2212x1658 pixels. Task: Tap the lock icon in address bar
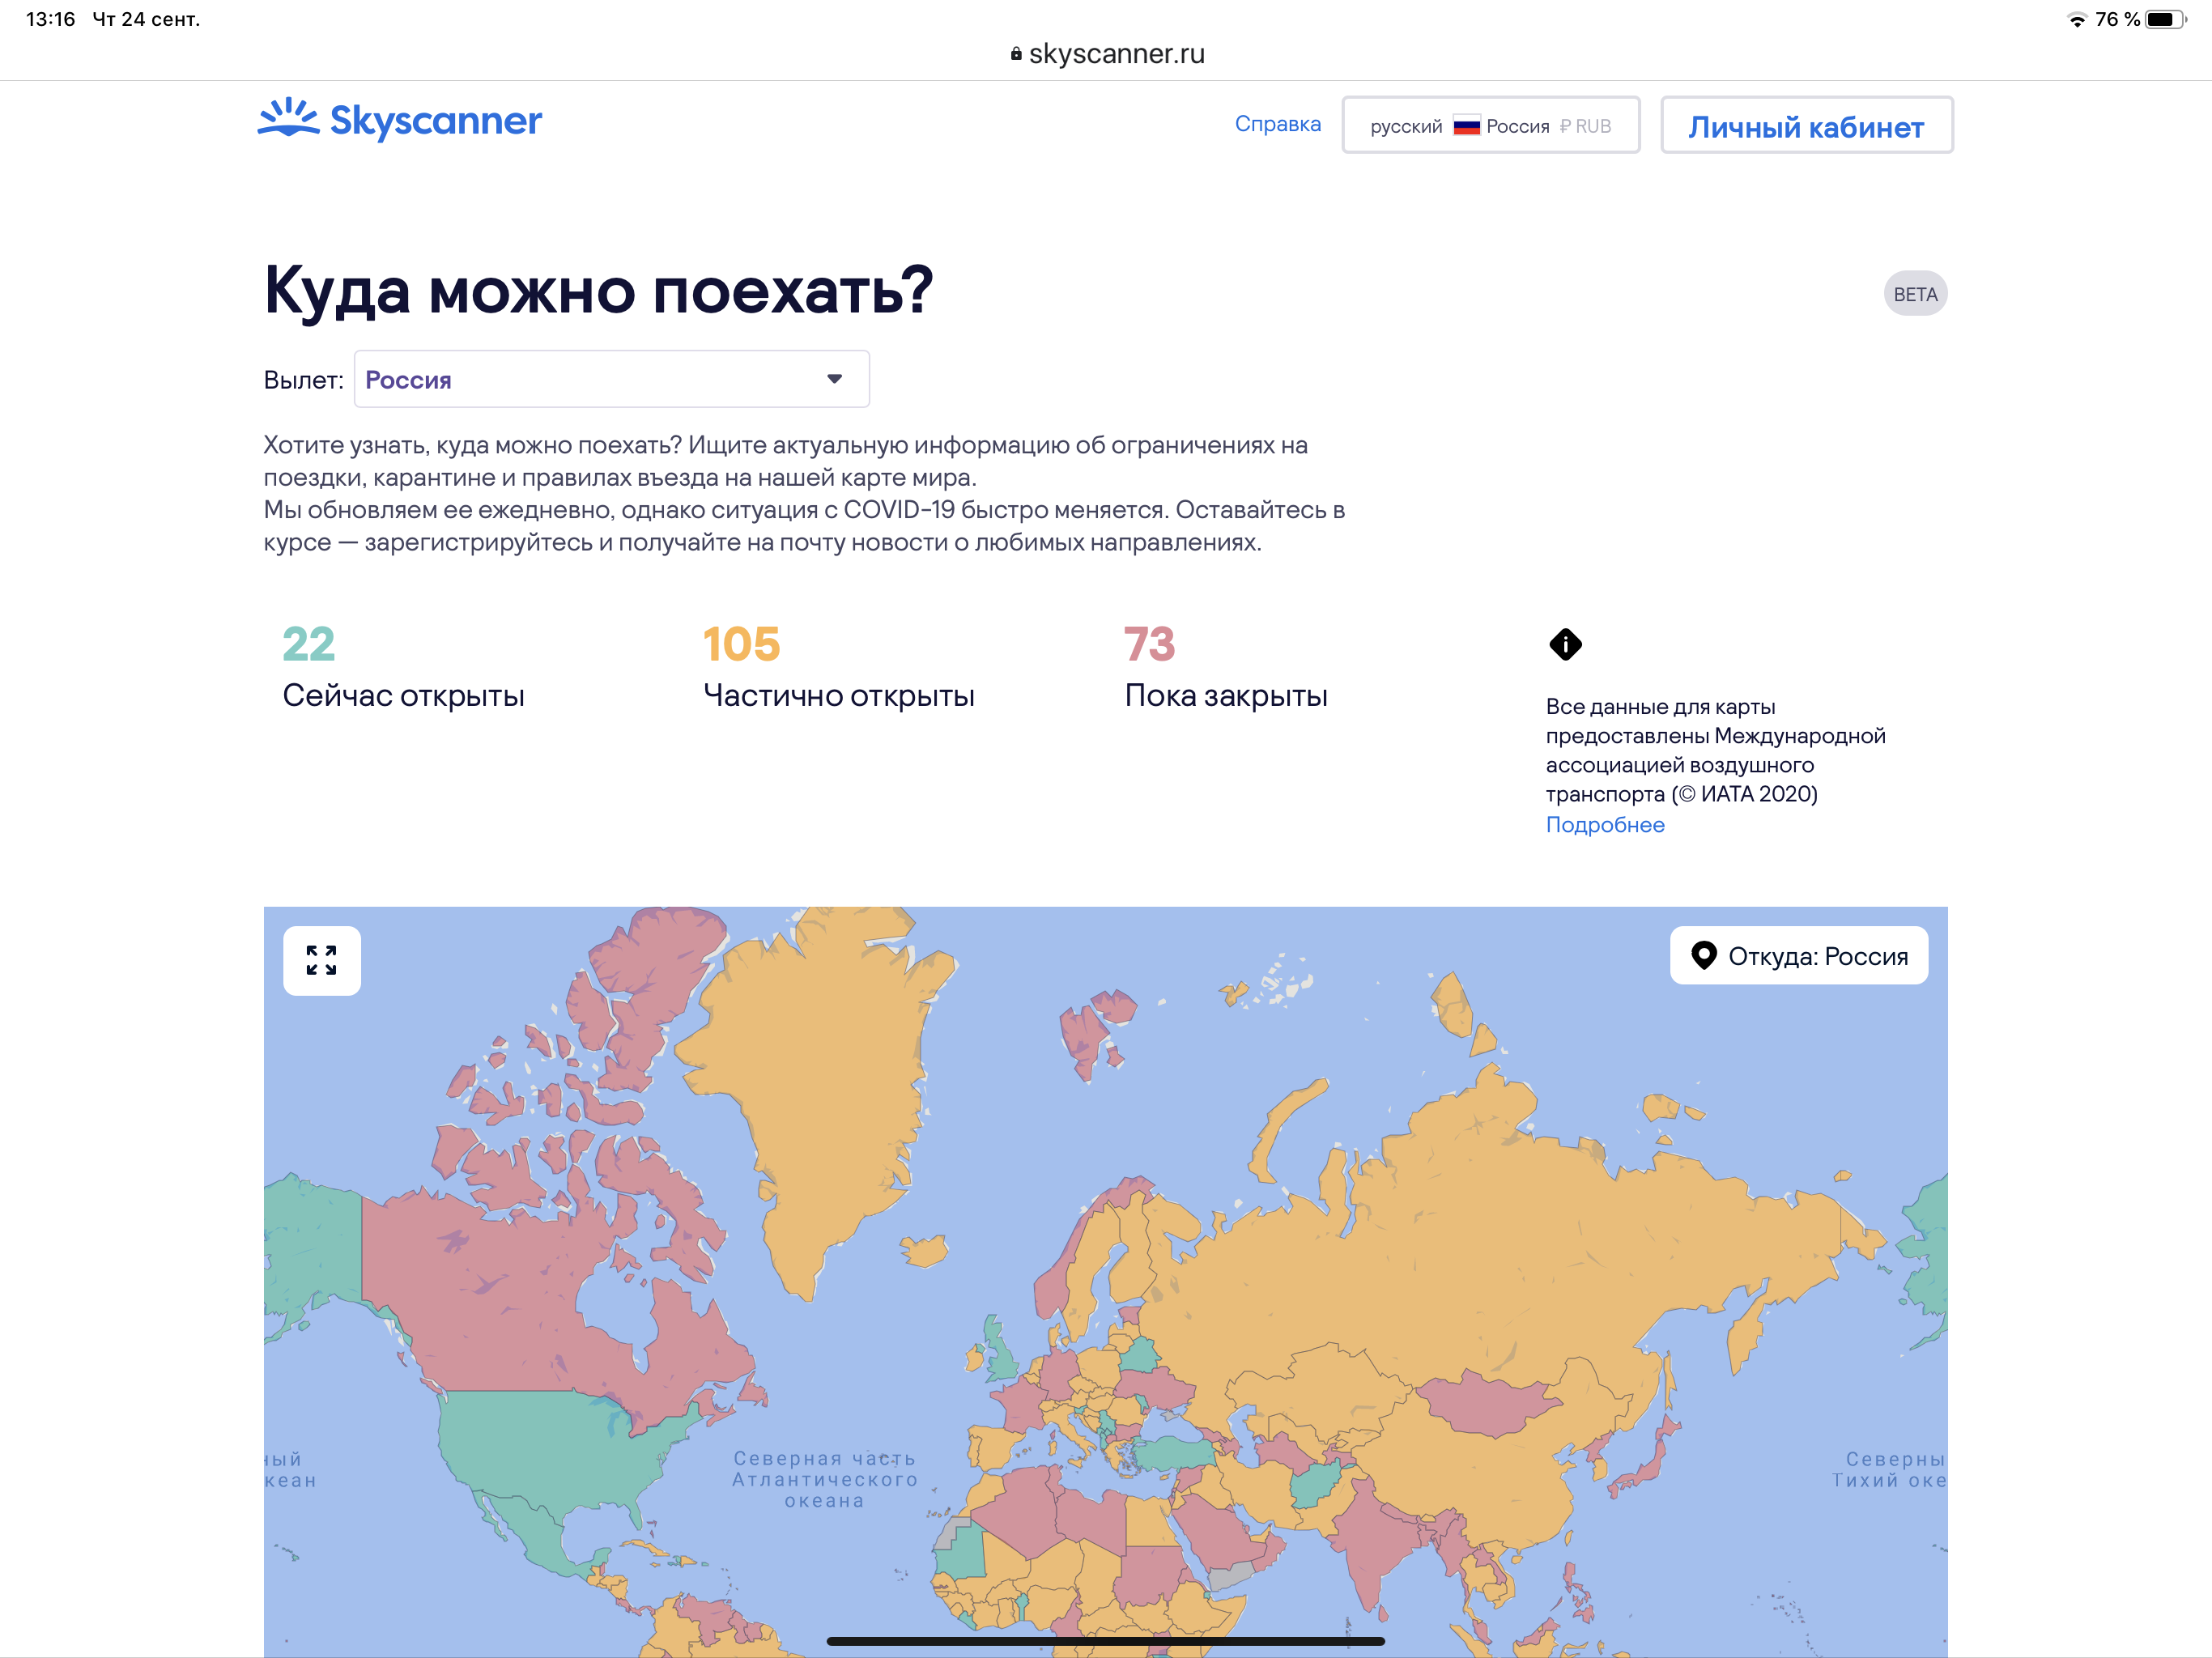coord(1015,54)
